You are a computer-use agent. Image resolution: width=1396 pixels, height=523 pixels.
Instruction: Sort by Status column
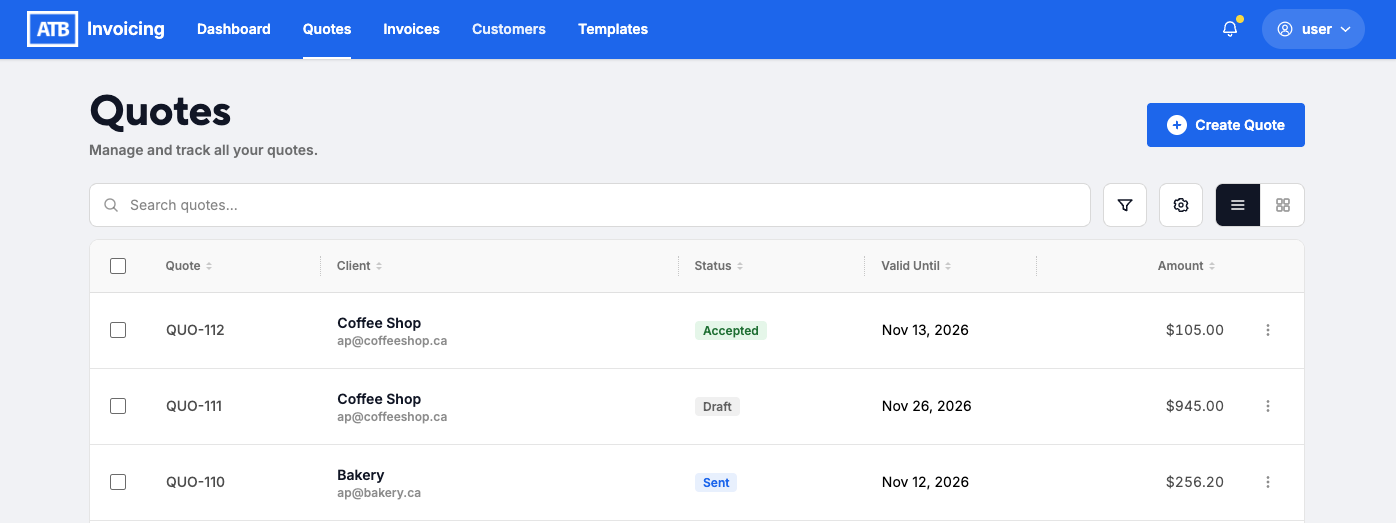[x=719, y=266]
